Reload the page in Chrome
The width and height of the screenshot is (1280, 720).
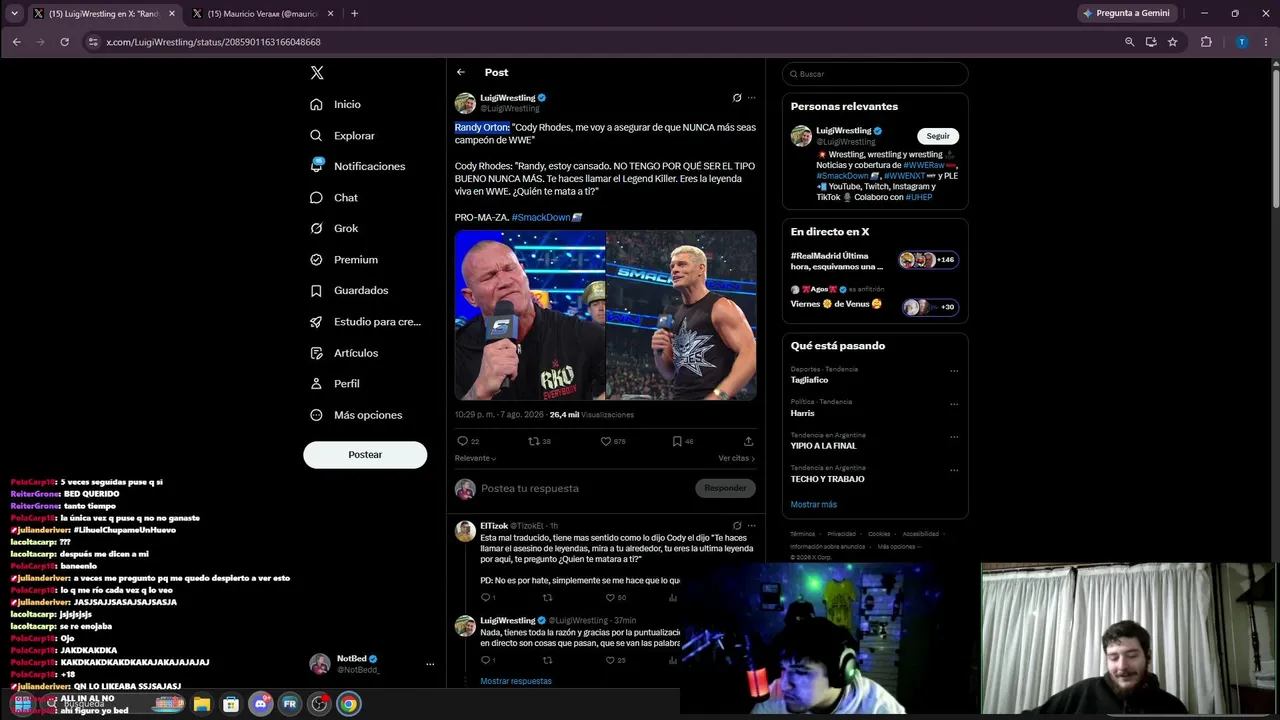[x=65, y=42]
